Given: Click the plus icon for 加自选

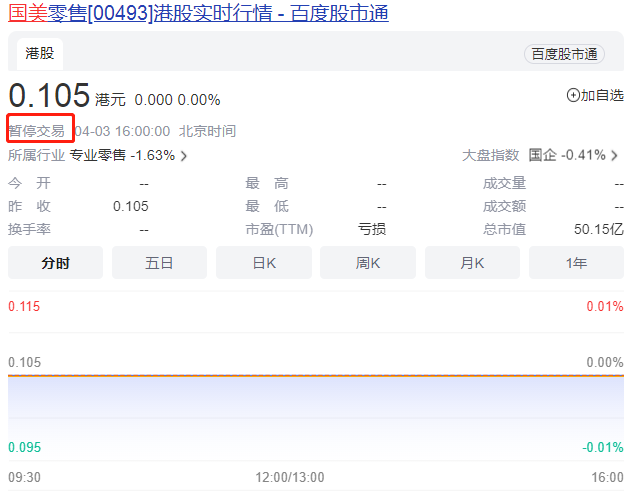Looking at the screenshot, I should [573, 95].
